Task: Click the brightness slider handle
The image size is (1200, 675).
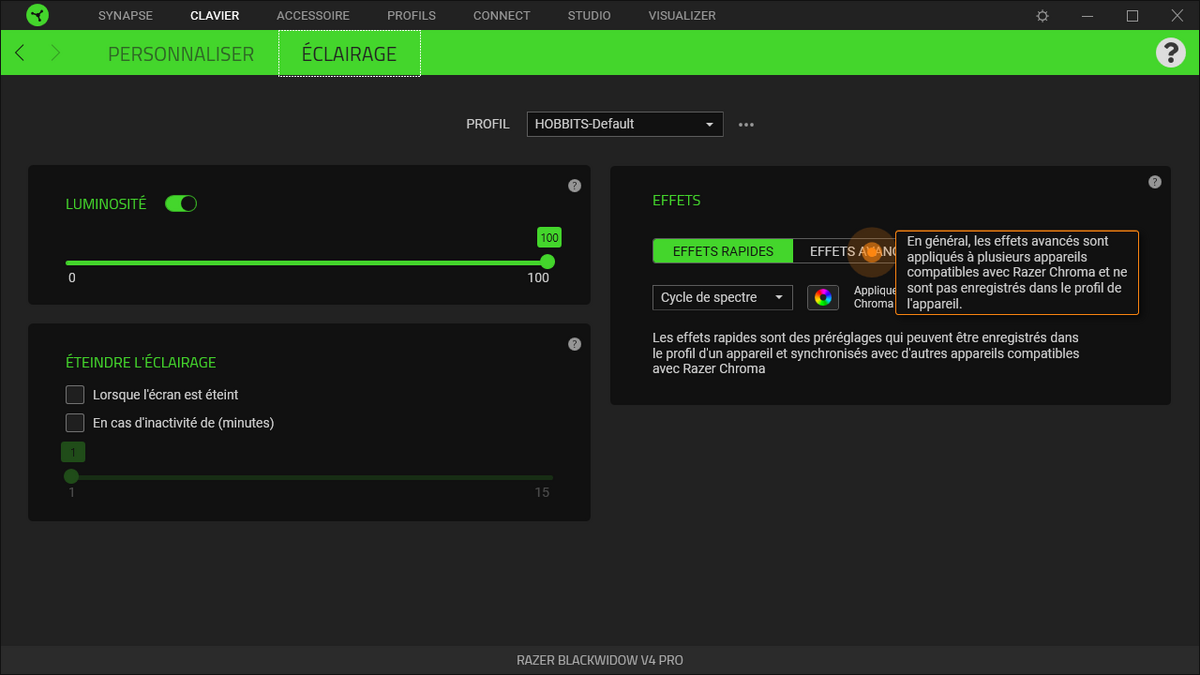Action: coord(547,262)
